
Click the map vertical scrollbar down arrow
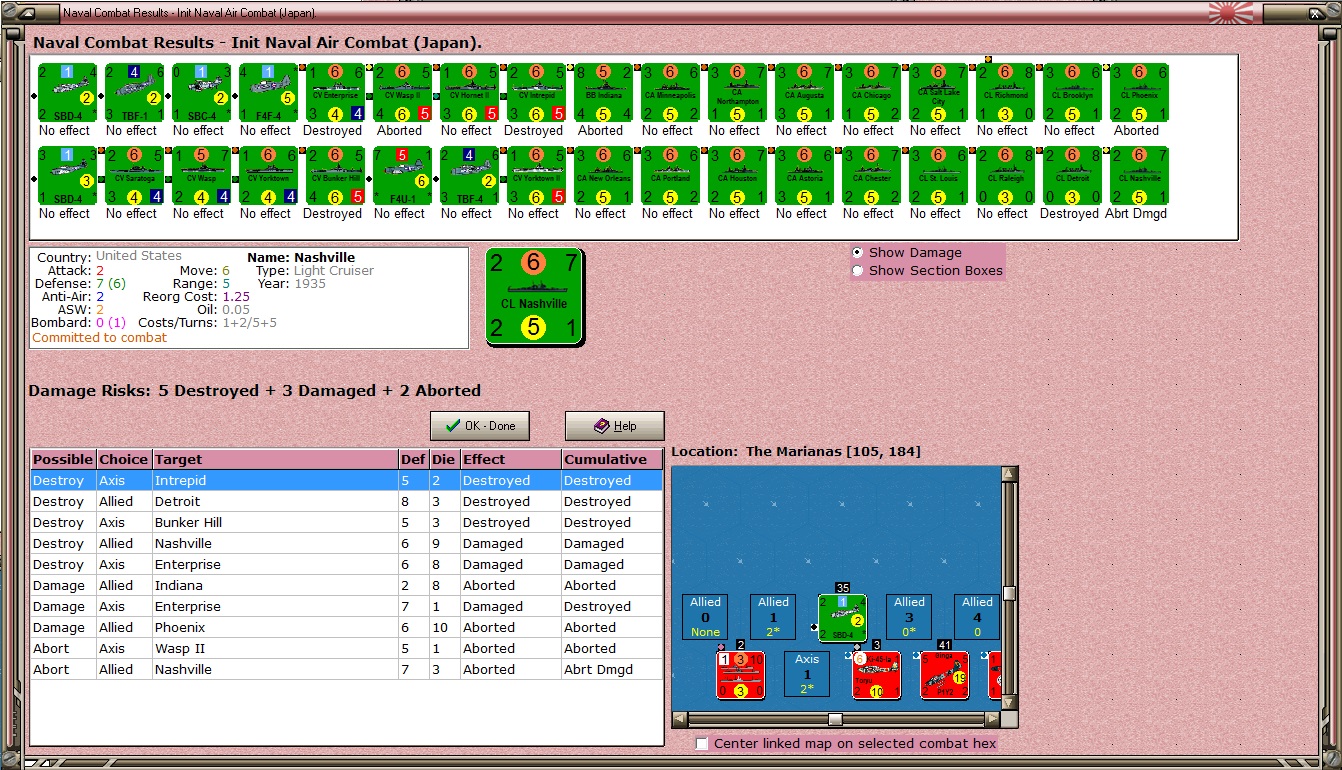coord(1010,703)
